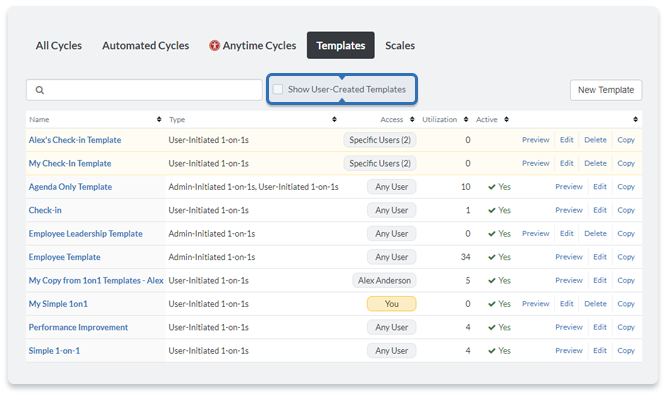Copy Alex's Check-in Template
This screenshot has width=667, height=398.
(626, 140)
